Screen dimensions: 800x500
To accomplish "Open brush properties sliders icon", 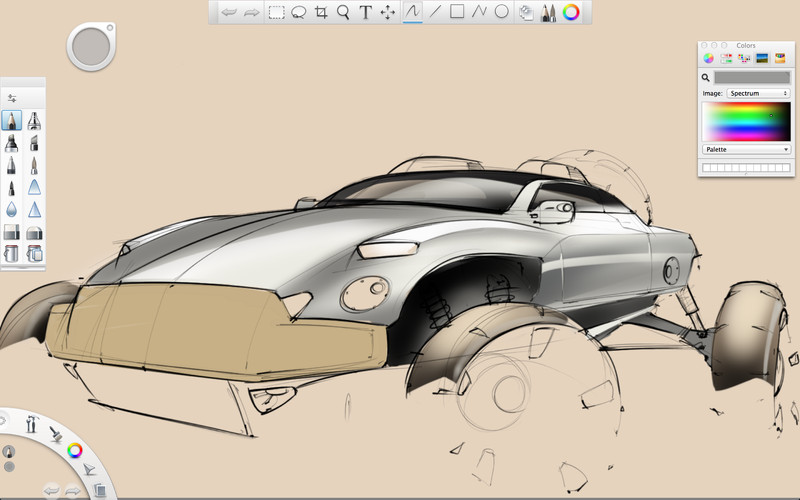I will (x=12, y=98).
